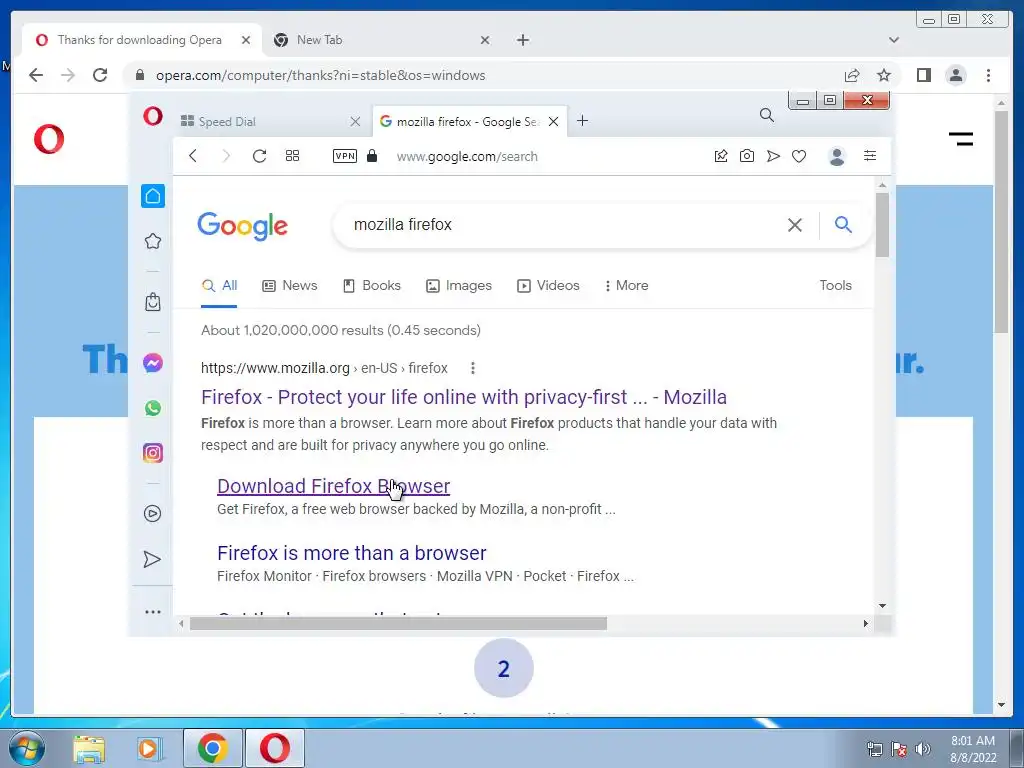Close the Speed Dial tab
This screenshot has width=1024, height=768.
[355, 121]
